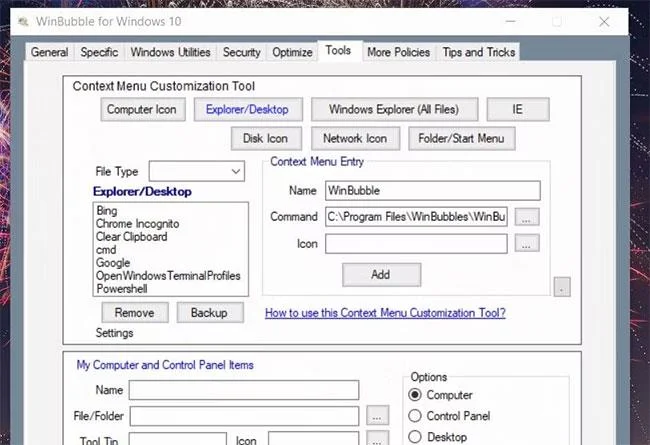Open the More Policies tab

coord(398,52)
